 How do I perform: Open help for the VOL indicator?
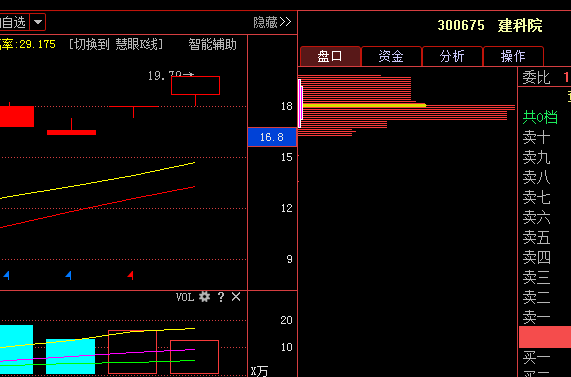point(221,297)
